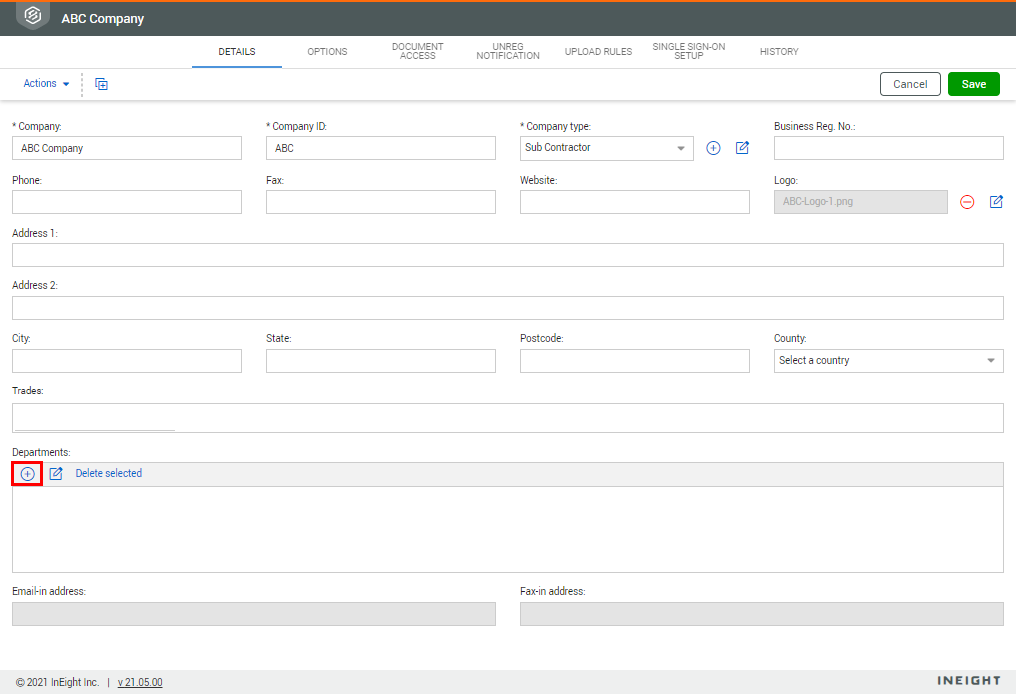Open the Document Access tab

pos(417,52)
